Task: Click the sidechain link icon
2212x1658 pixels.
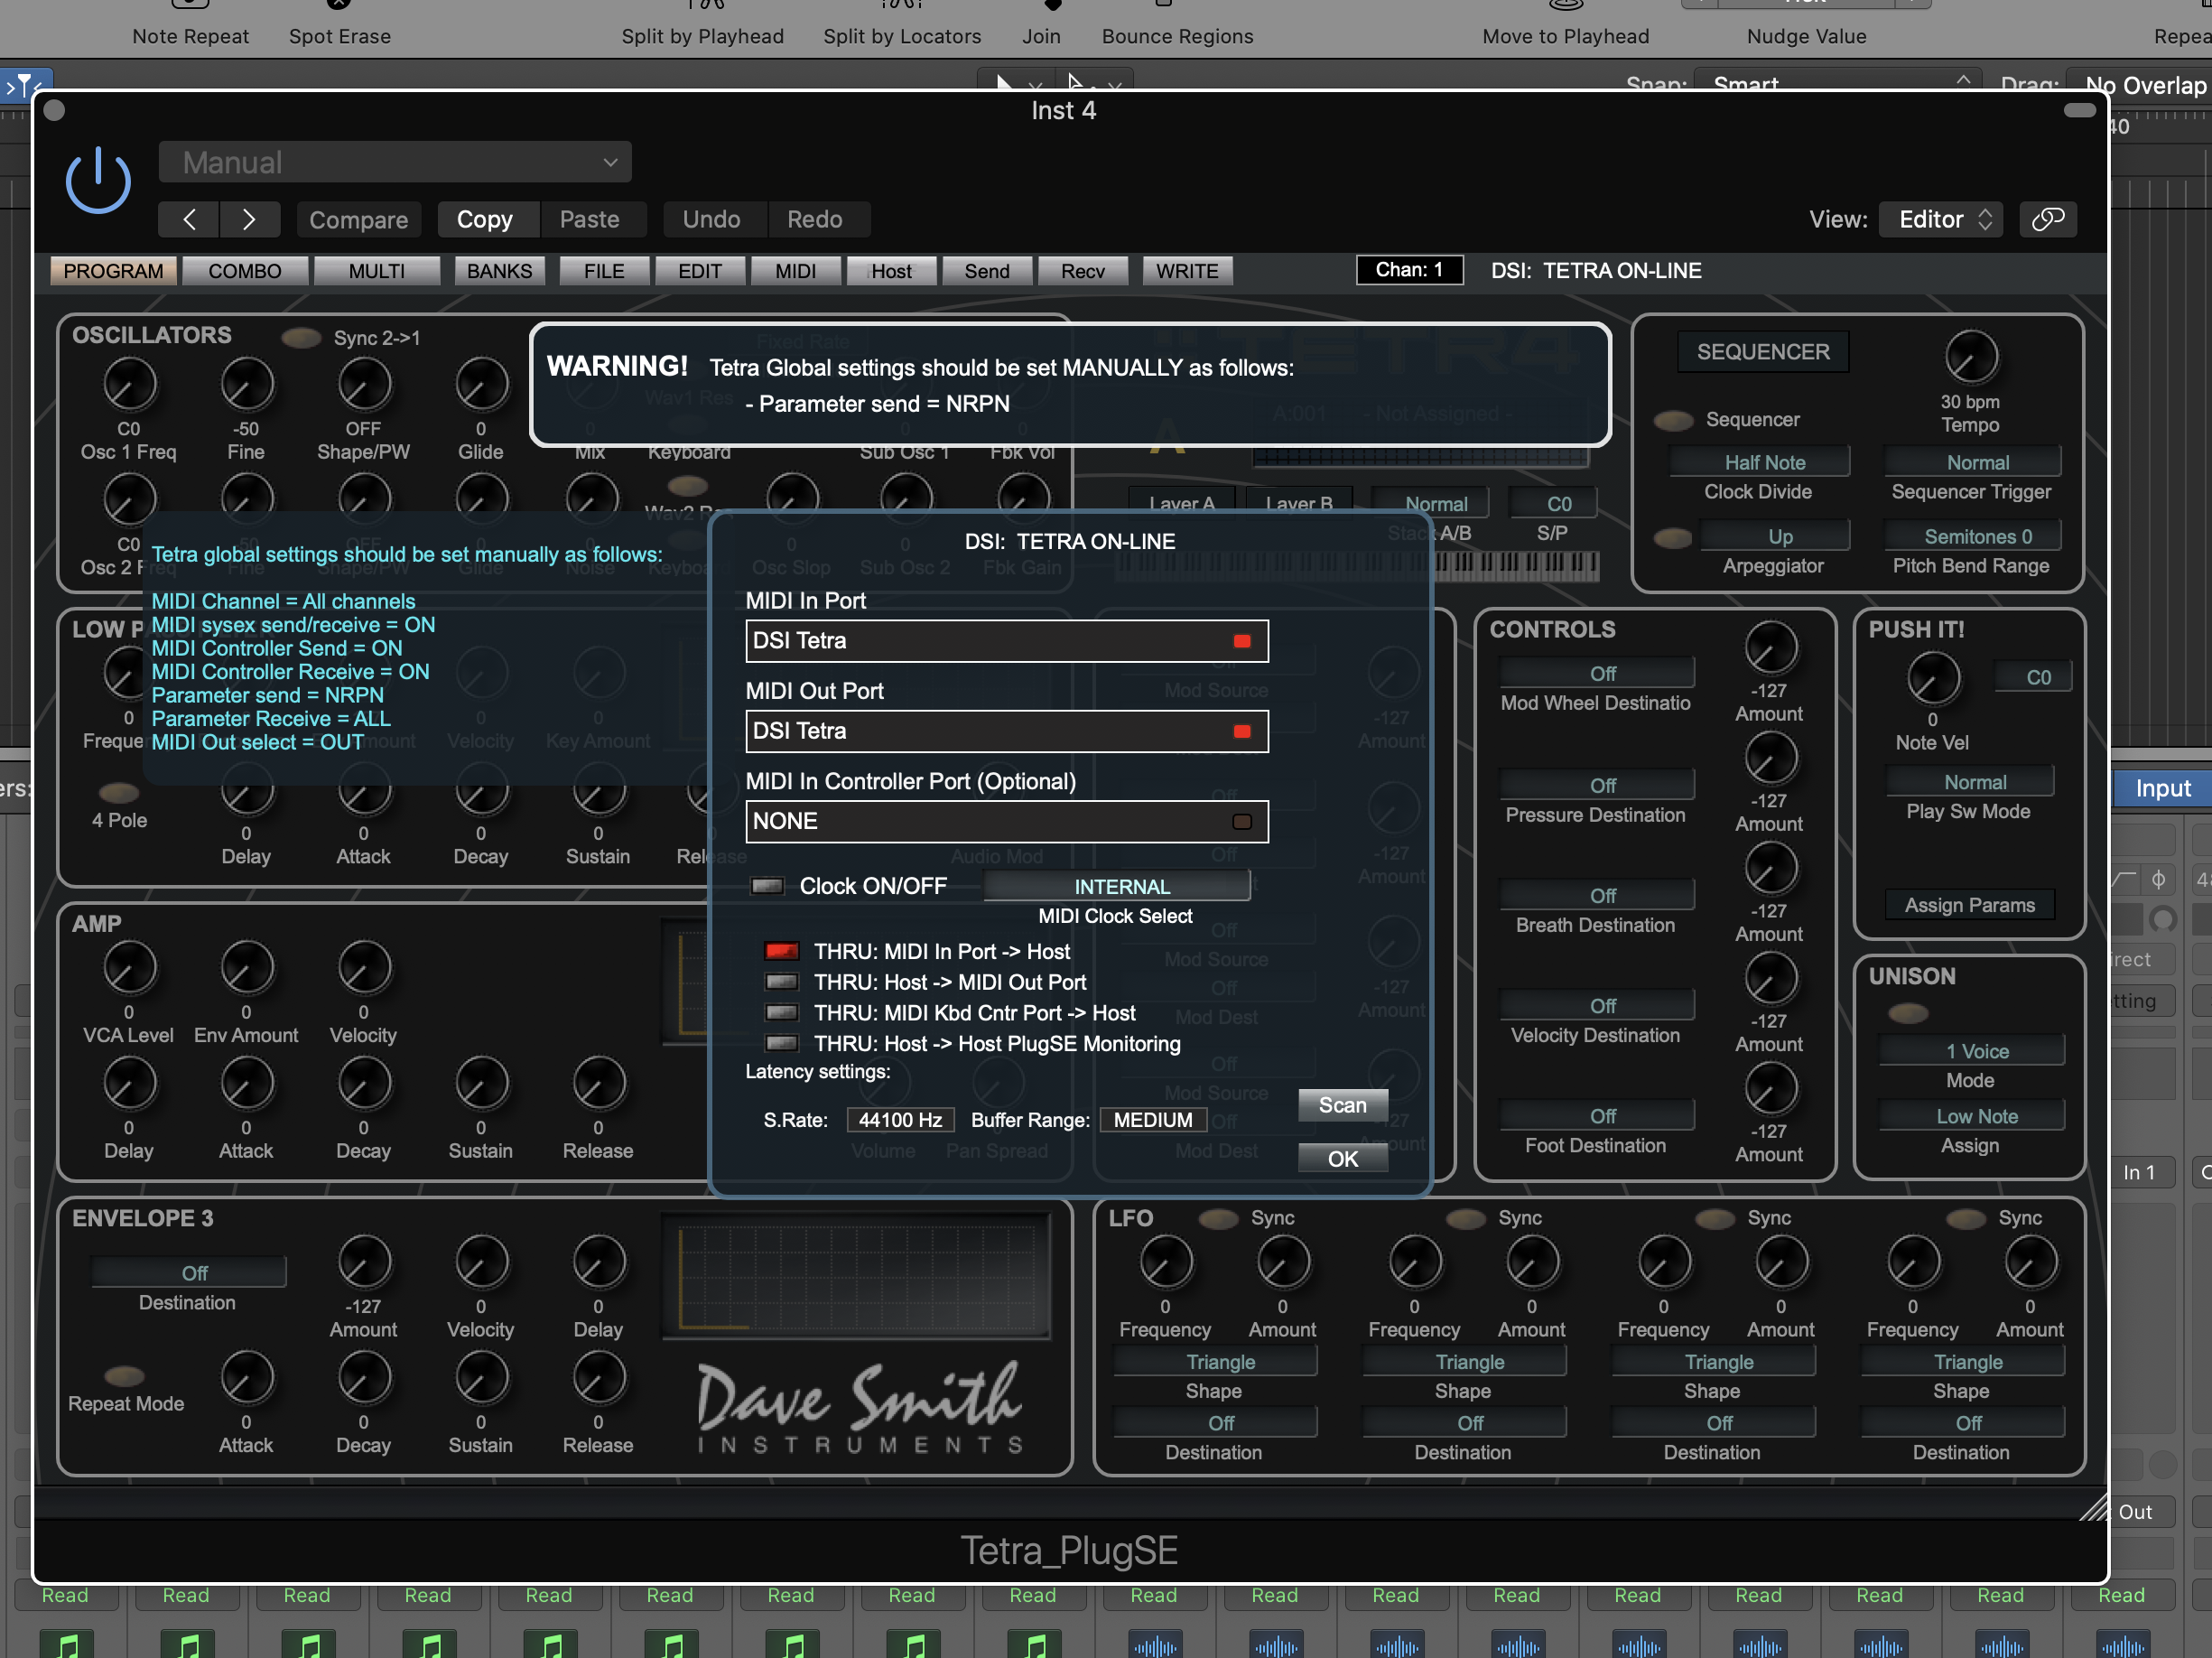Action: 2047,219
